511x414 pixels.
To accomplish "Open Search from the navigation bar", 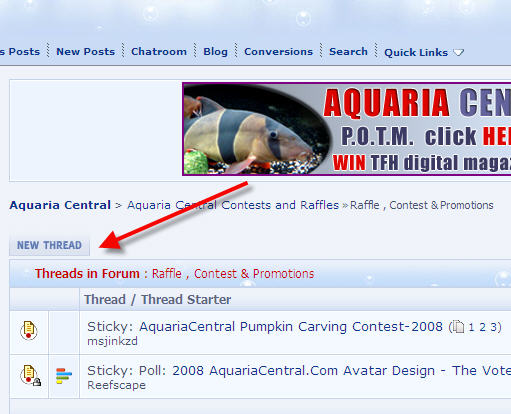I will pyautogui.click(x=348, y=52).
